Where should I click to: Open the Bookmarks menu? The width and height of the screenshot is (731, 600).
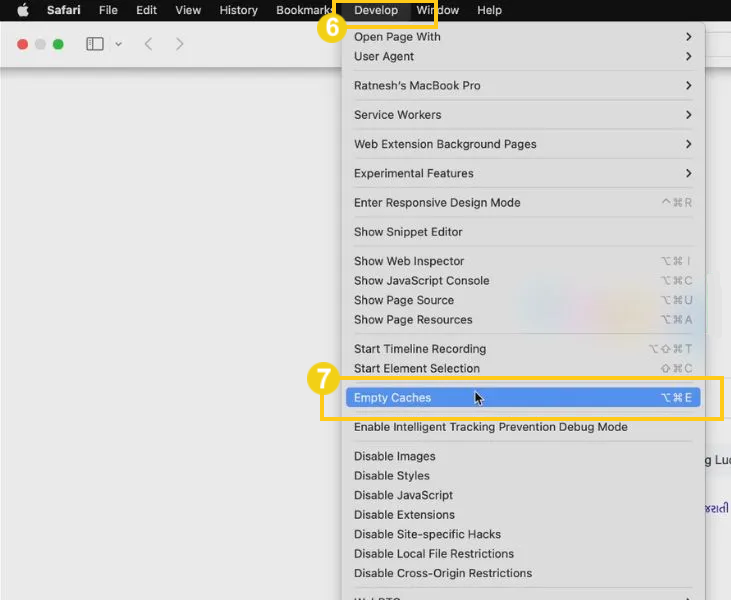pos(303,10)
